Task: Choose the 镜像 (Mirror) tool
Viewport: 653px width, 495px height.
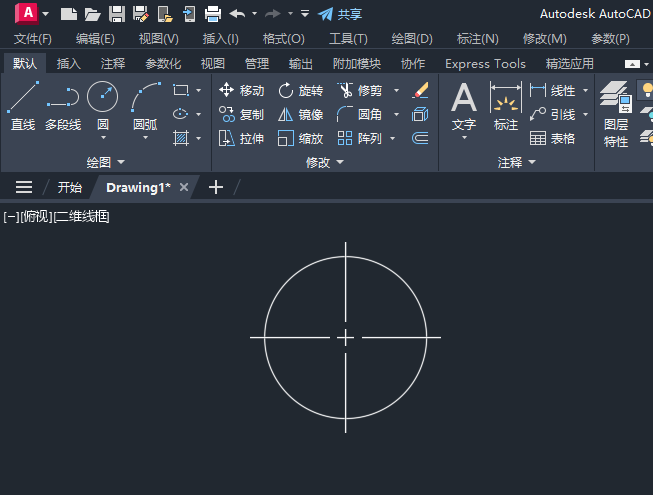Action: click(x=300, y=114)
